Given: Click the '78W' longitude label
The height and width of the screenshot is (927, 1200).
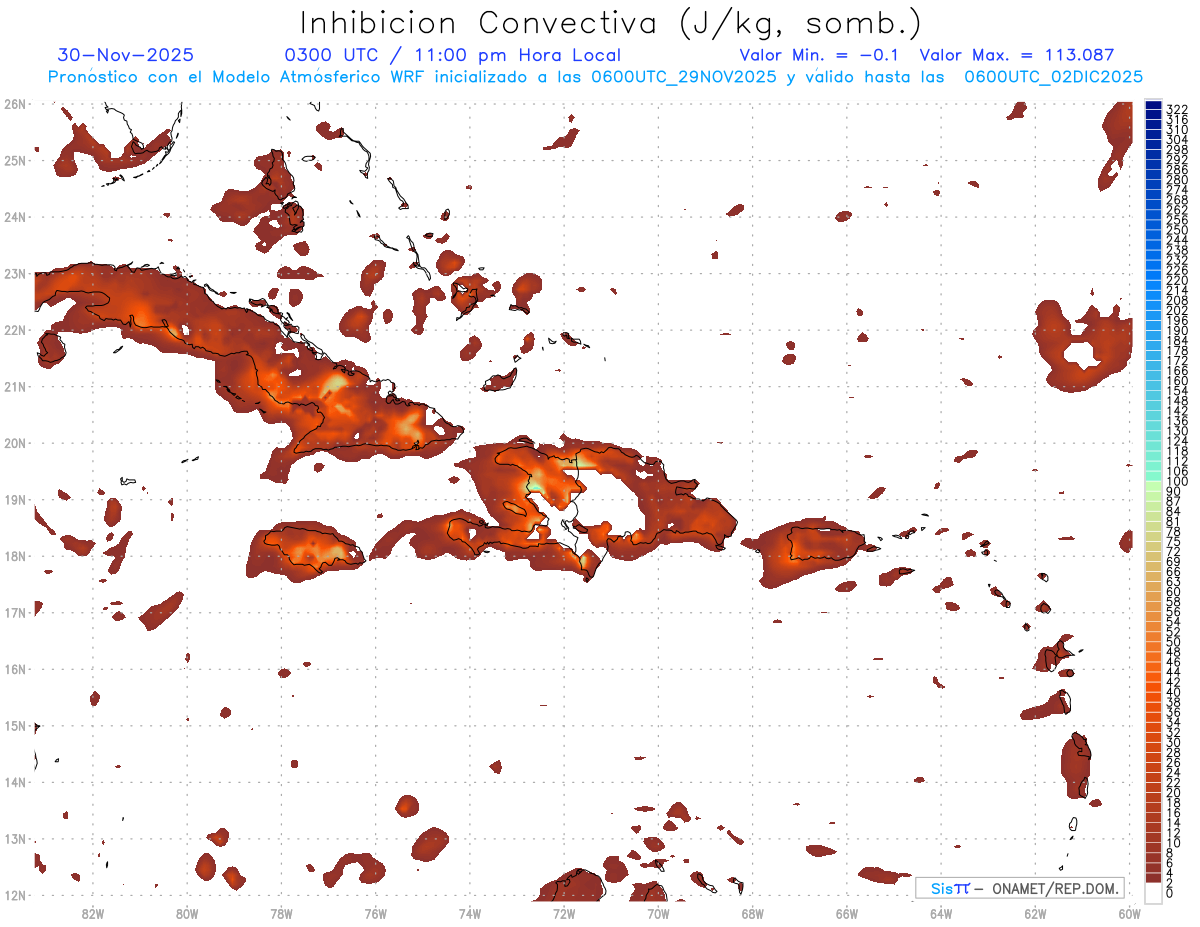Looking at the screenshot, I should [281, 912].
